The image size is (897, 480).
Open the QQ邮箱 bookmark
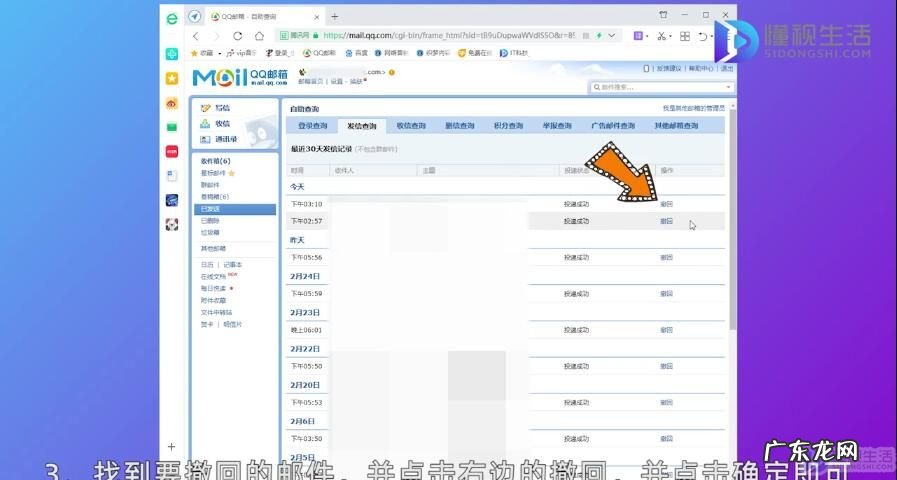tap(319, 53)
